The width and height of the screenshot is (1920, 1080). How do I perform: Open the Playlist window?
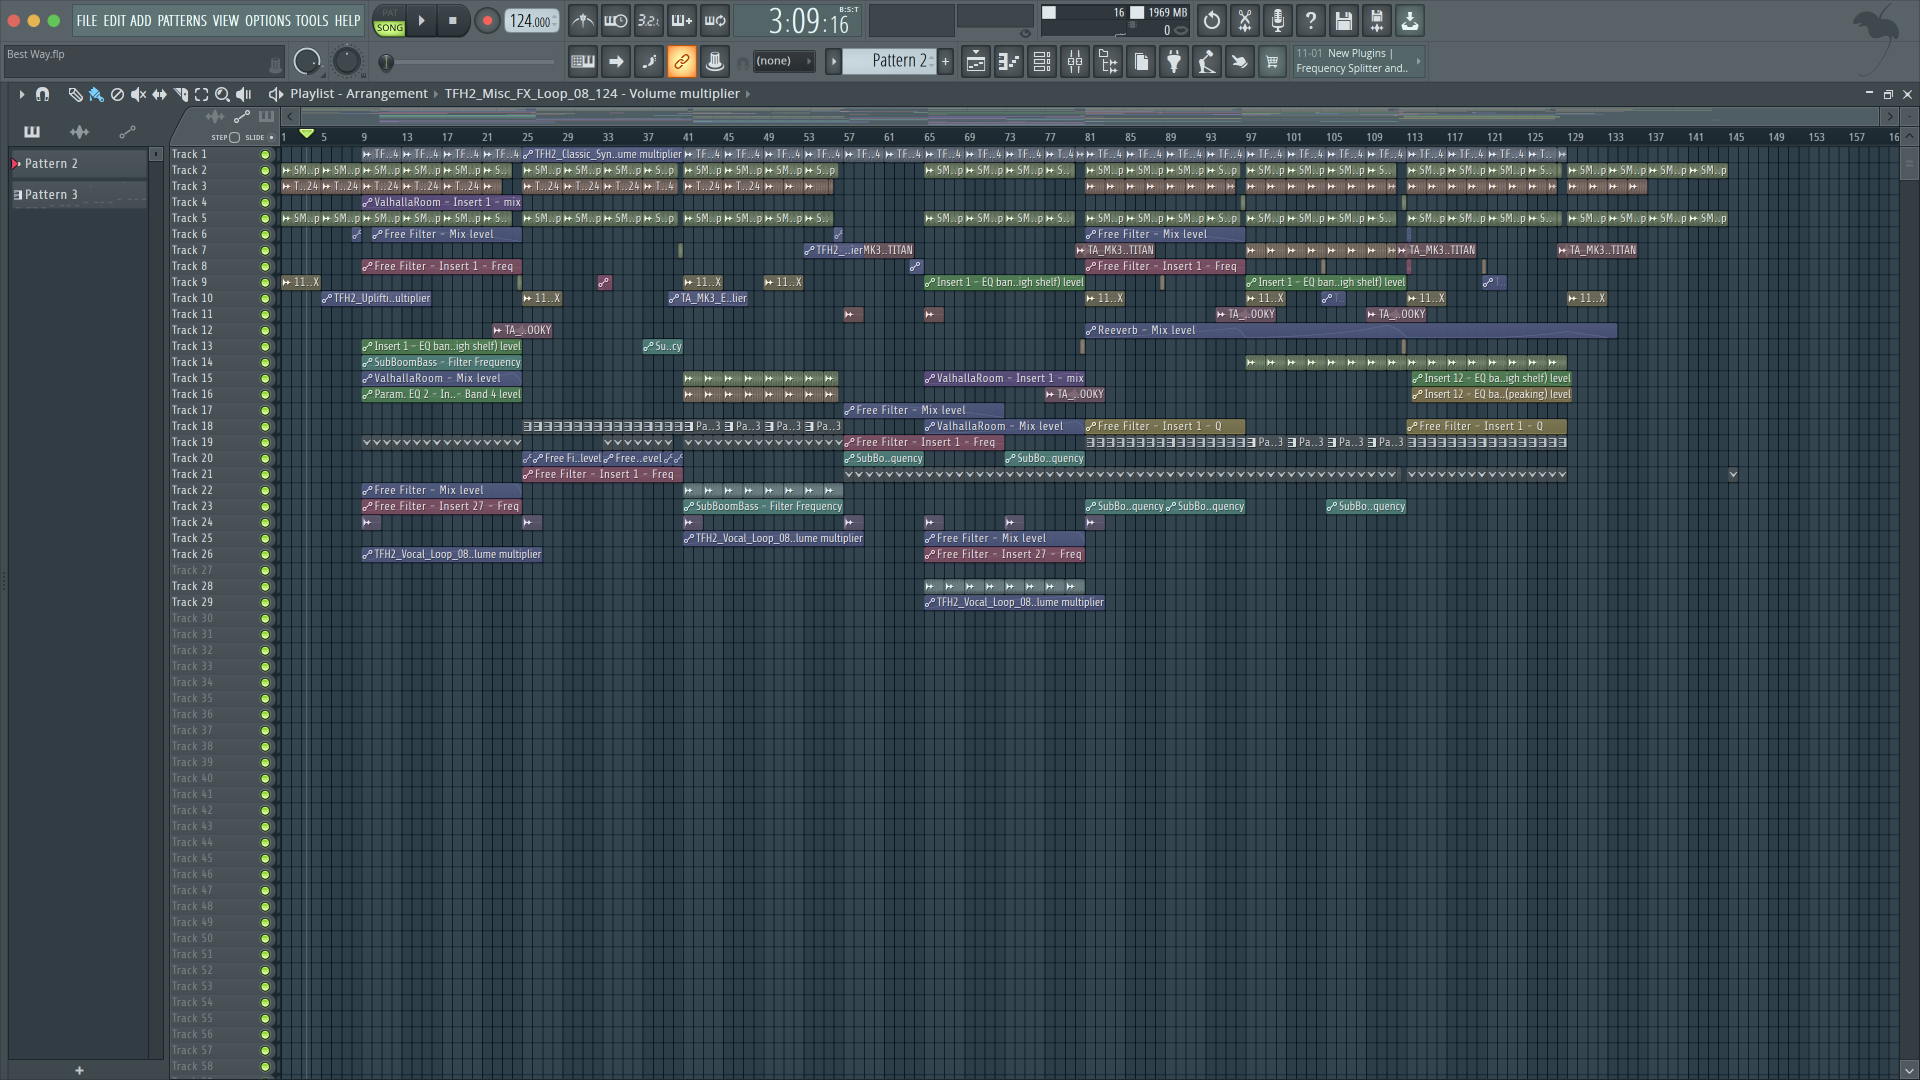click(x=976, y=62)
